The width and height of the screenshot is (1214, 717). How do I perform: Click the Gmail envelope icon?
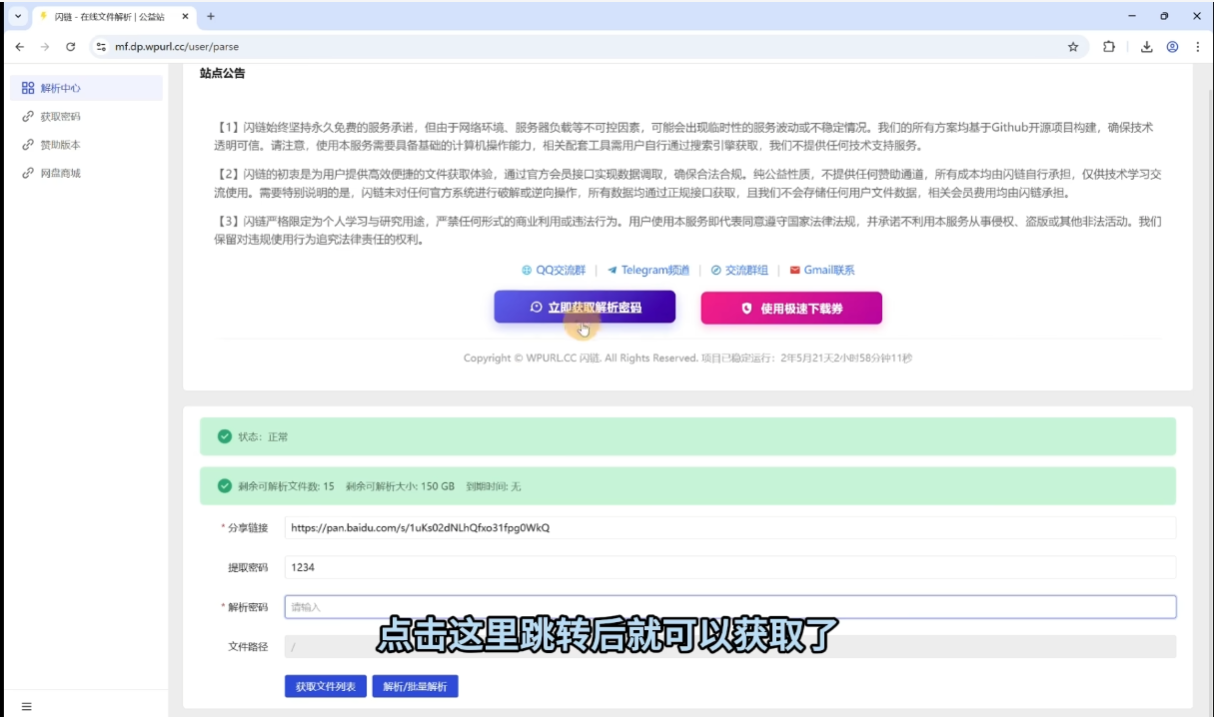pos(794,269)
